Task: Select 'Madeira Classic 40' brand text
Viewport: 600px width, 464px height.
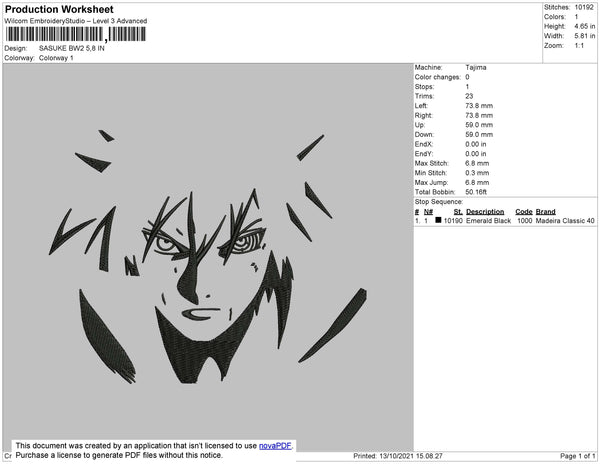Action: 565,221
